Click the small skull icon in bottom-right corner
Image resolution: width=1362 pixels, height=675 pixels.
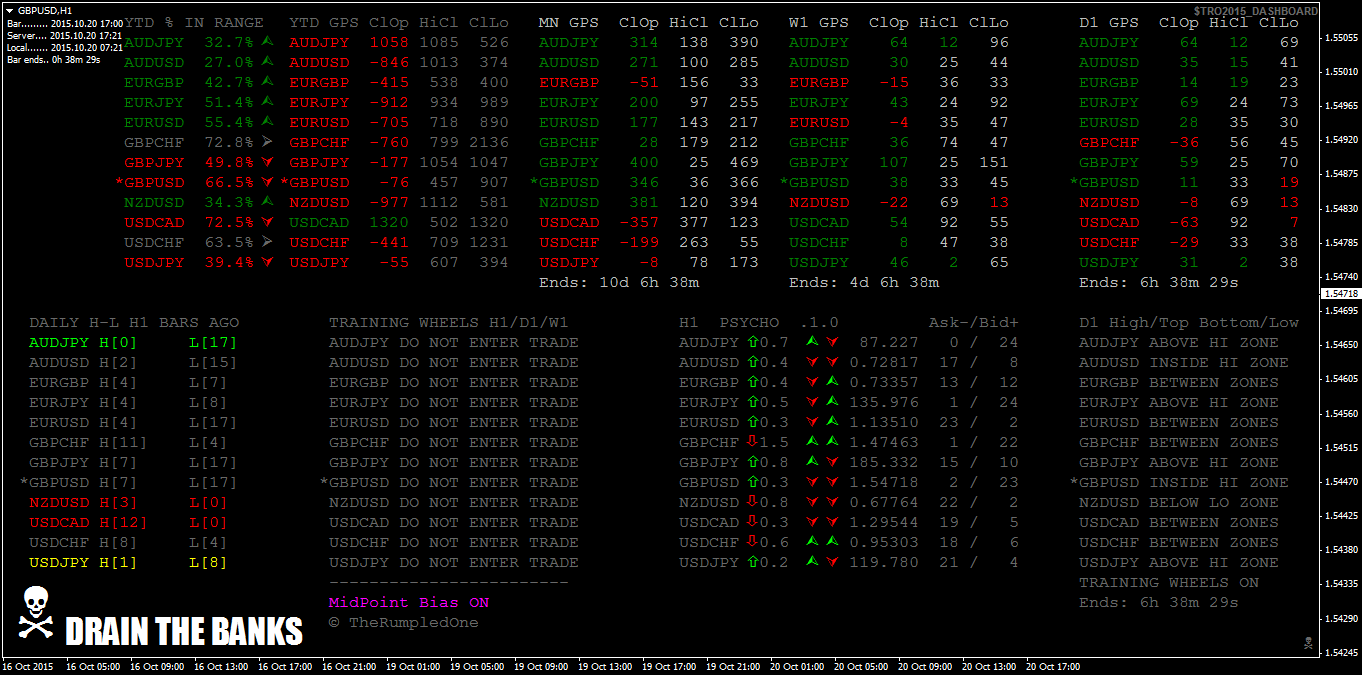tap(1307, 642)
